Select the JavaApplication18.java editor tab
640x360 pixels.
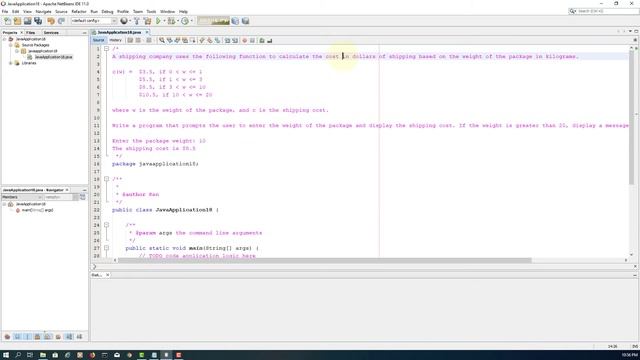[119, 32]
